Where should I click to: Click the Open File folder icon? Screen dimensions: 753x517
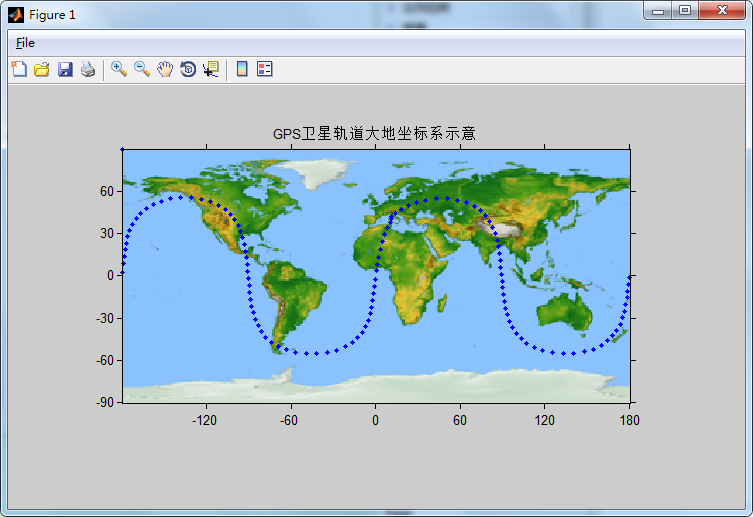42,69
